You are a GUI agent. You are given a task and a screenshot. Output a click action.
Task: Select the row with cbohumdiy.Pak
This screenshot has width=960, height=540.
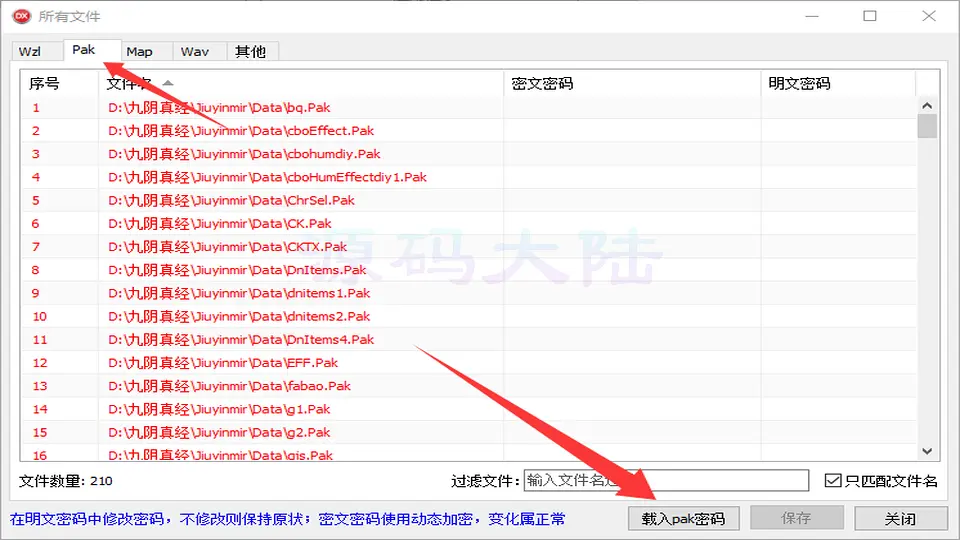coord(469,154)
